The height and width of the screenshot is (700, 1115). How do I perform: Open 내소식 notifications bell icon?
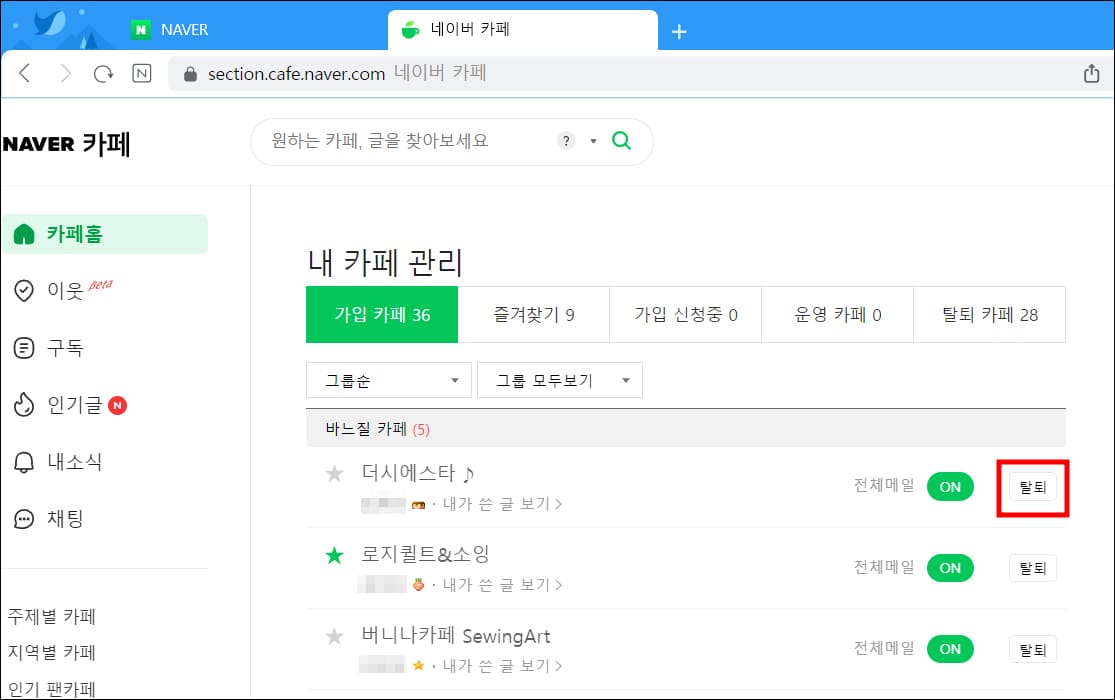click(x=22, y=462)
